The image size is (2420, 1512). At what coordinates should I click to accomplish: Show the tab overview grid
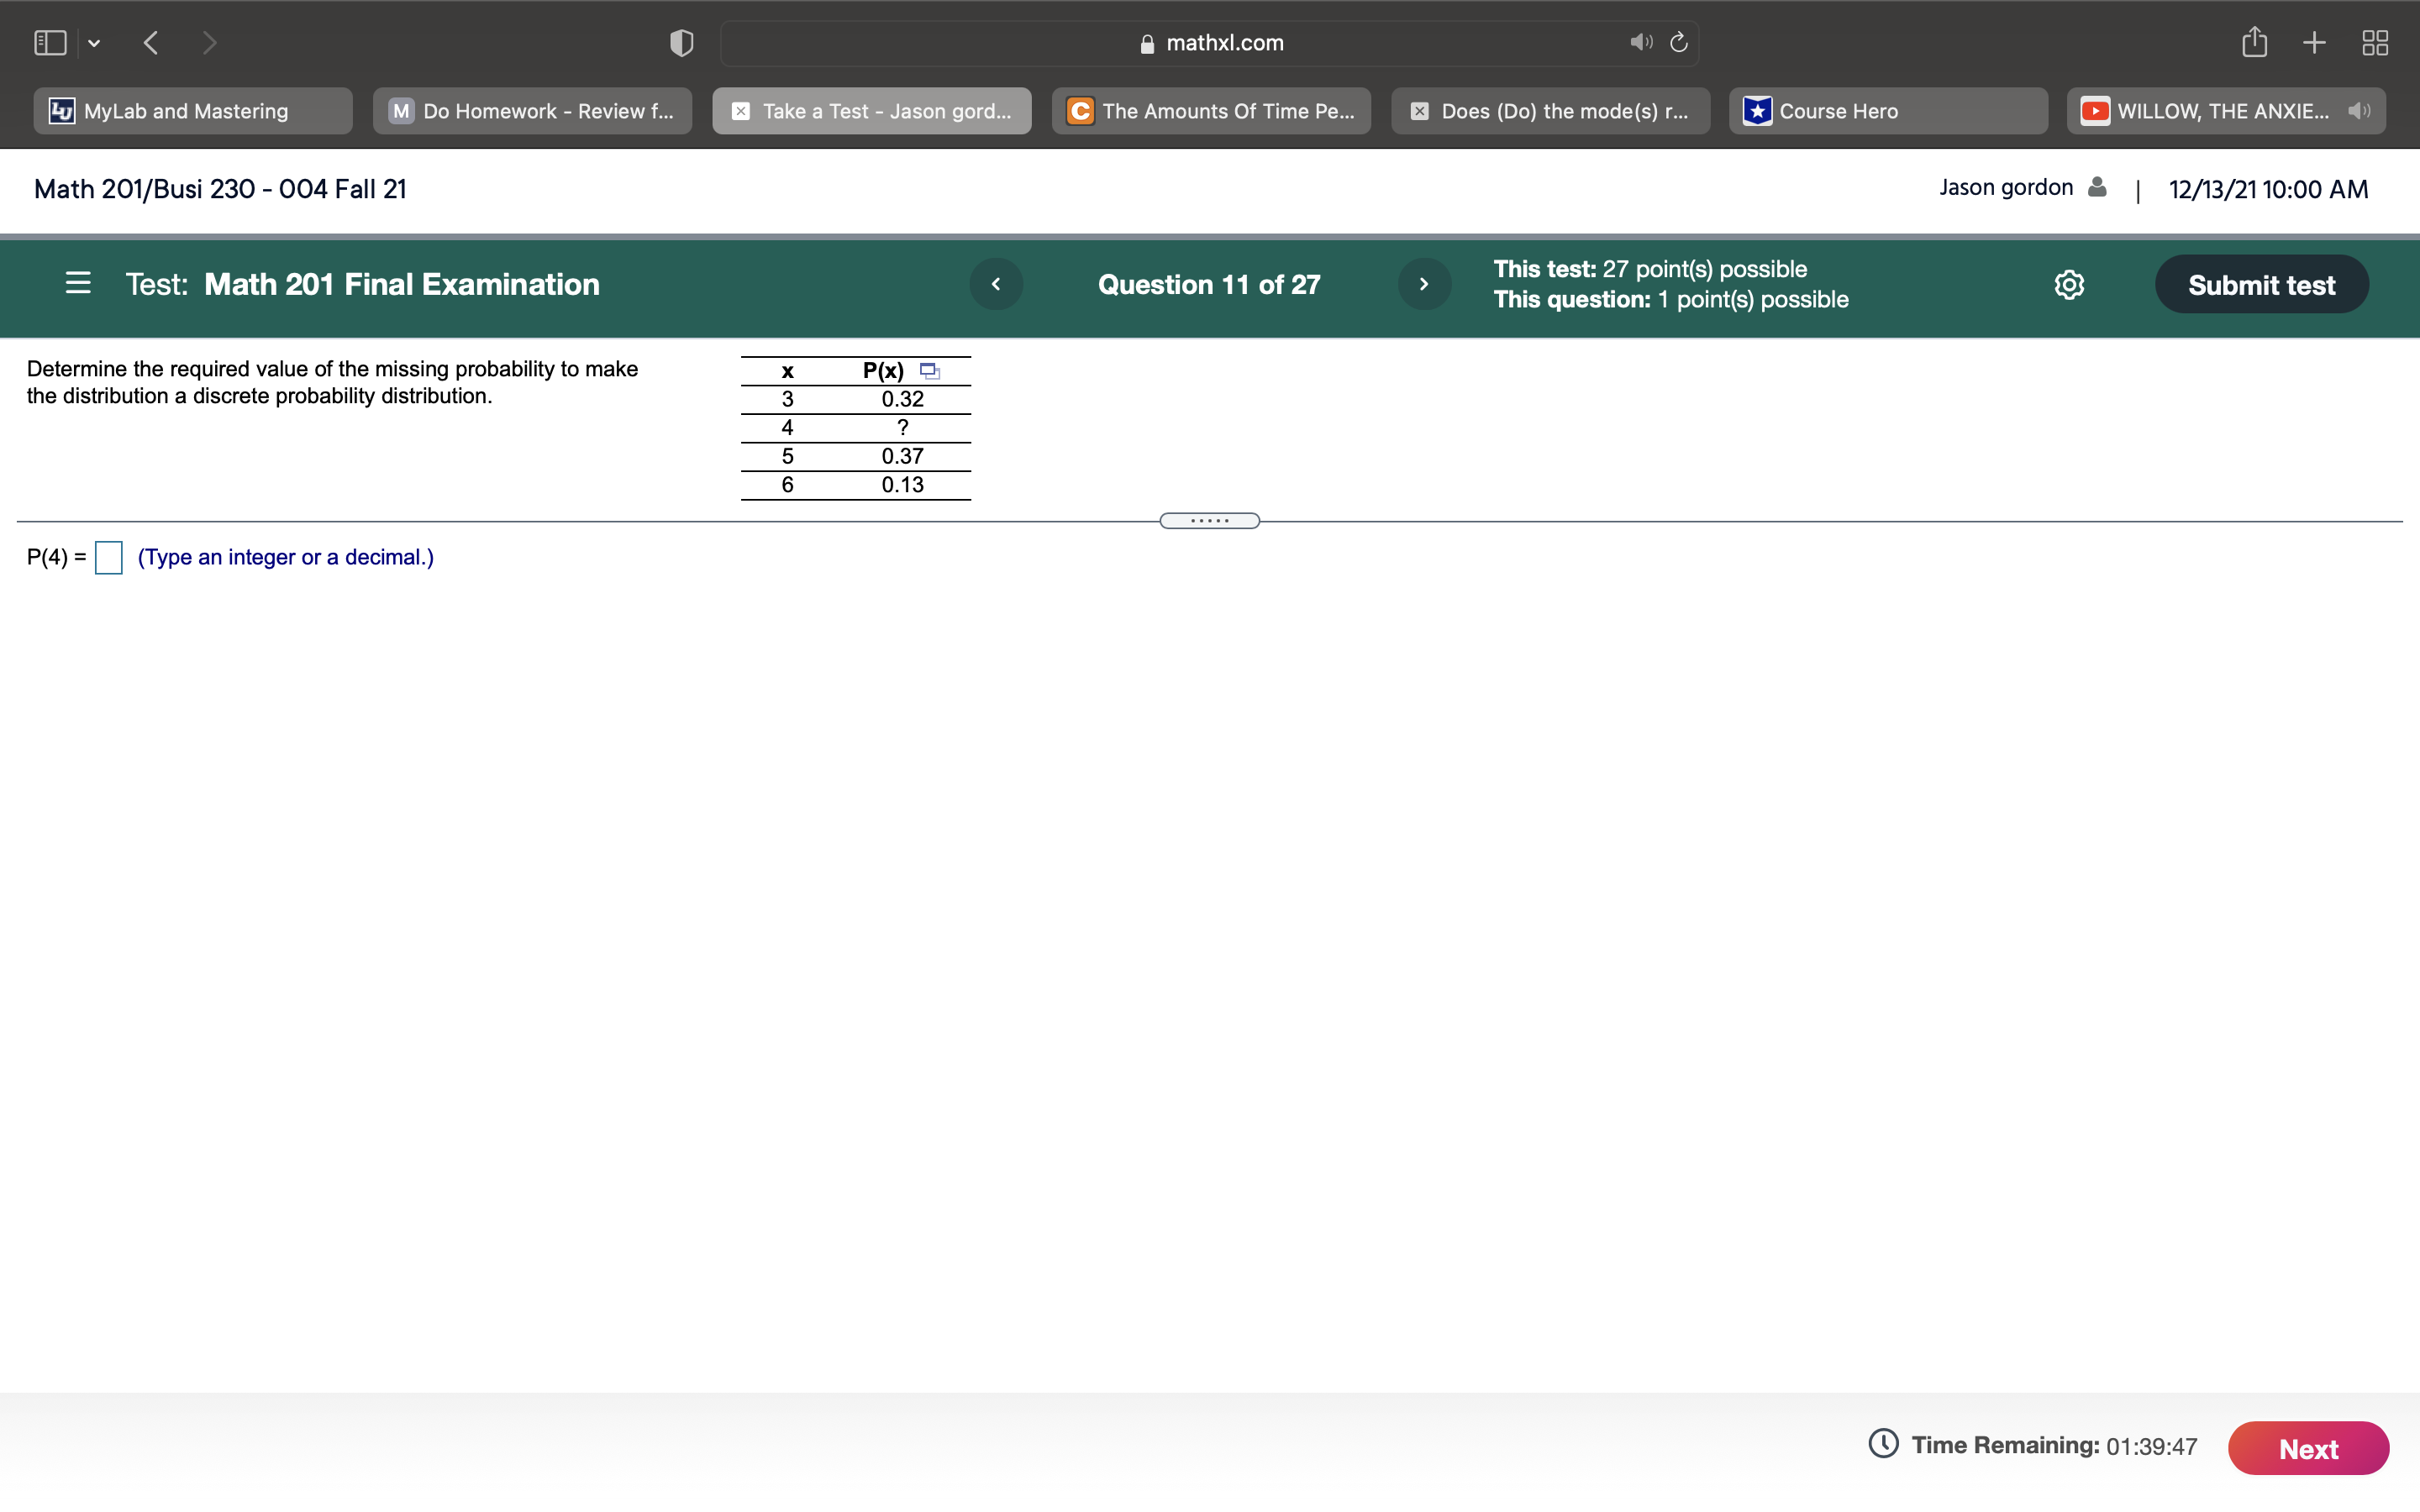(x=2374, y=42)
